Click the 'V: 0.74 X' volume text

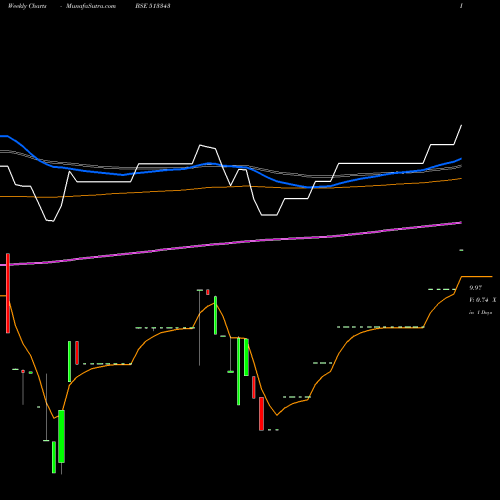coord(483,300)
